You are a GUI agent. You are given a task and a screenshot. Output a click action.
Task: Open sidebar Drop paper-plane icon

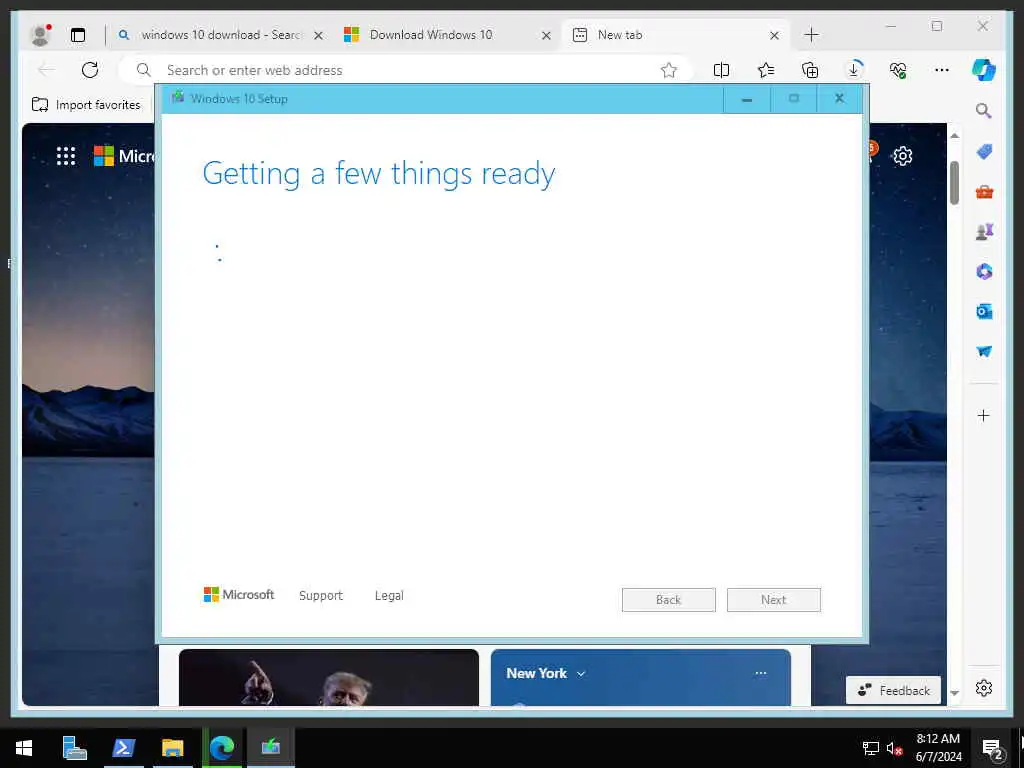(x=984, y=351)
